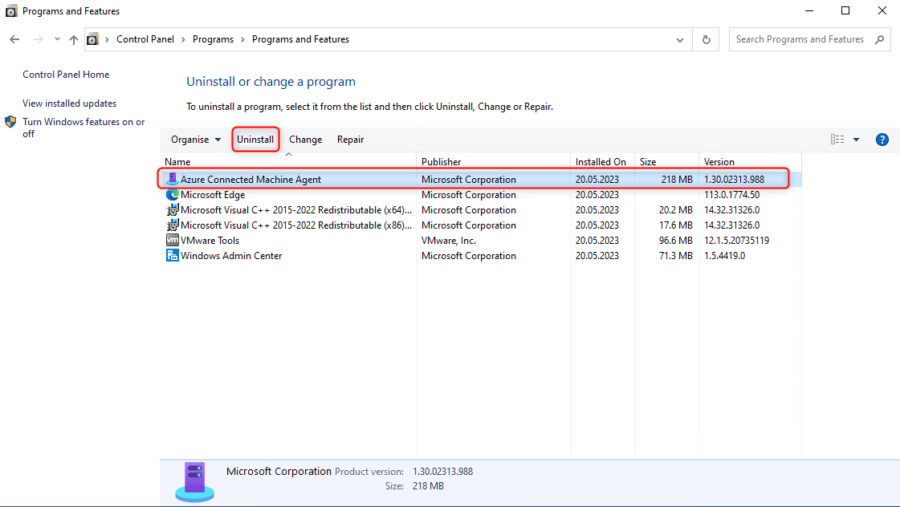Viewport: 900px width, 507px height.
Task: Click version 12.1.5.20735119 cell
Action: [x=736, y=240]
